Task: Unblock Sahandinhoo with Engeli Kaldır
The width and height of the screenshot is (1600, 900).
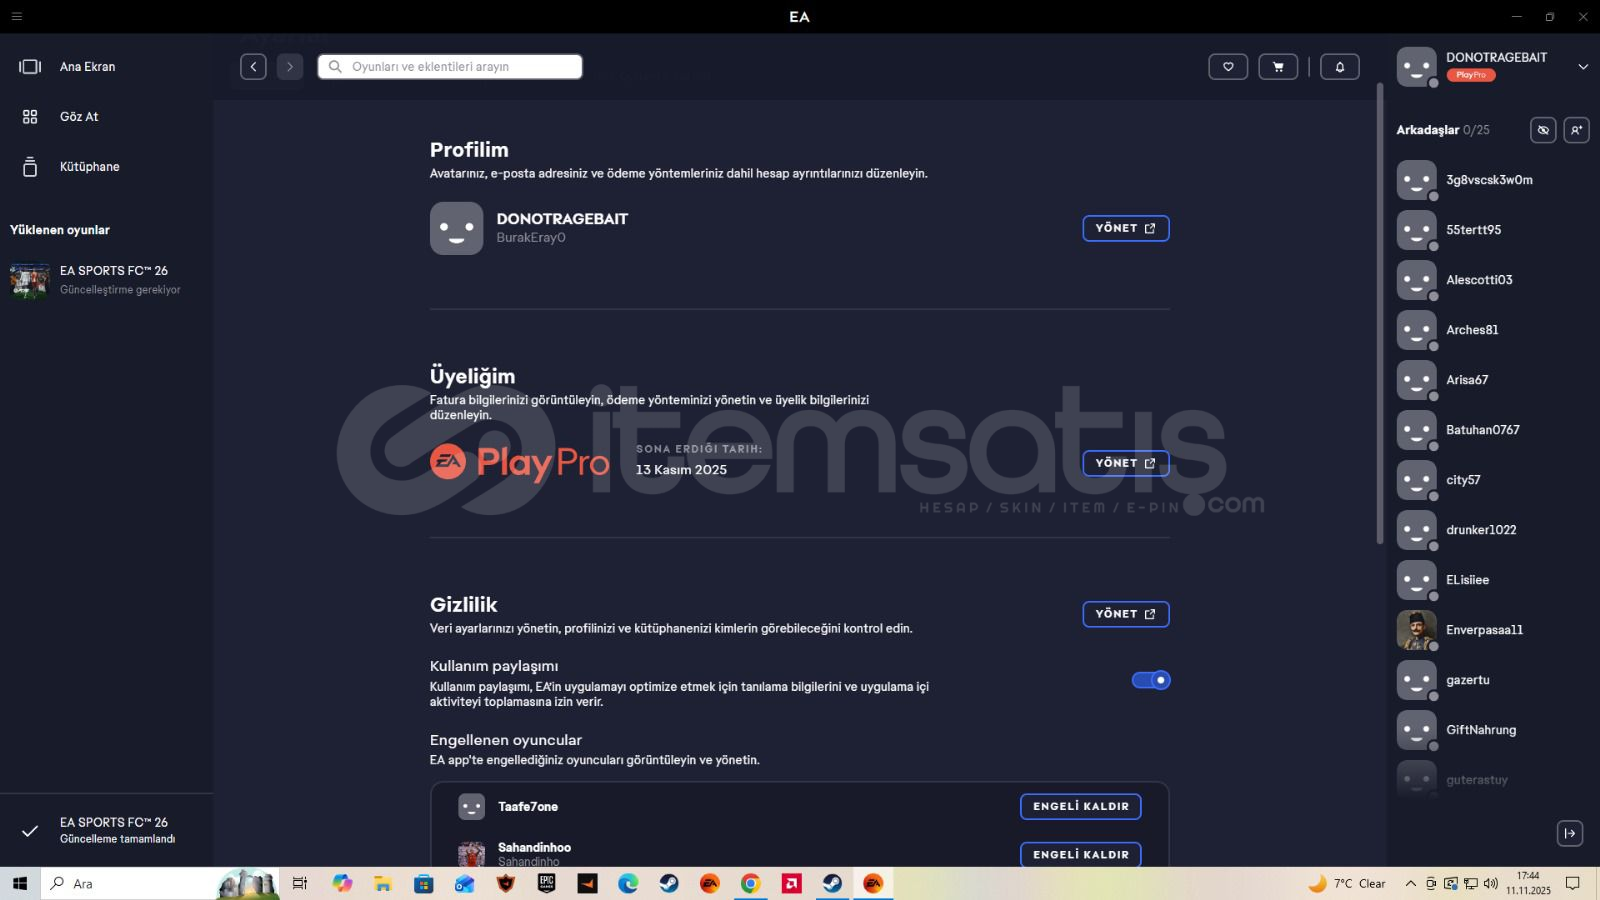Action: point(1081,855)
